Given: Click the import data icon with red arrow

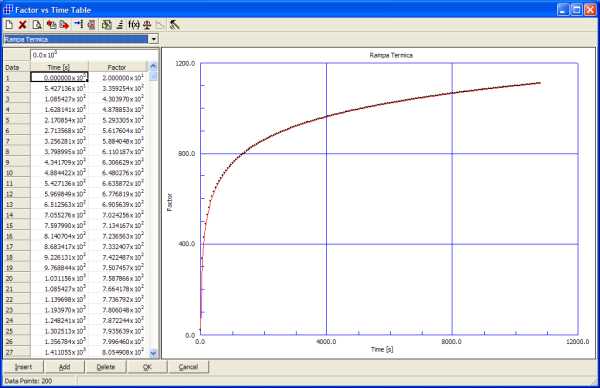Looking at the screenshot, I should pyautogui.click(x=51, y=25).
